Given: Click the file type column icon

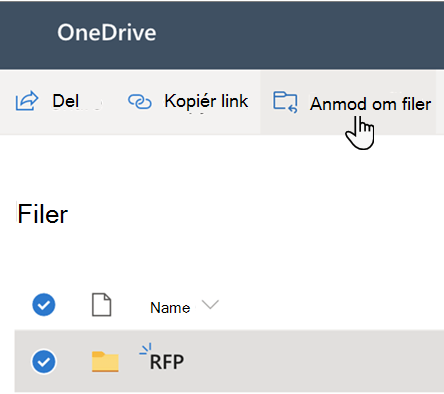Looking at the screenshot, I should point(101,305).
